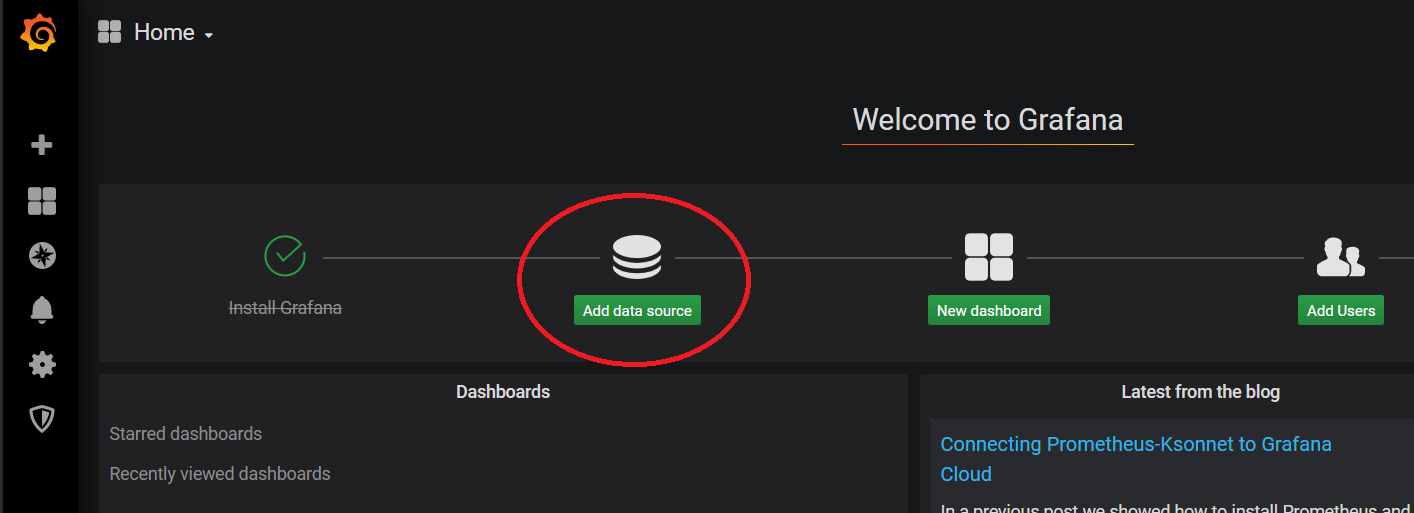Click the database stack icon
This screenshot has width=1414, height=513.
pyautogui.click(x=637, y=257)
